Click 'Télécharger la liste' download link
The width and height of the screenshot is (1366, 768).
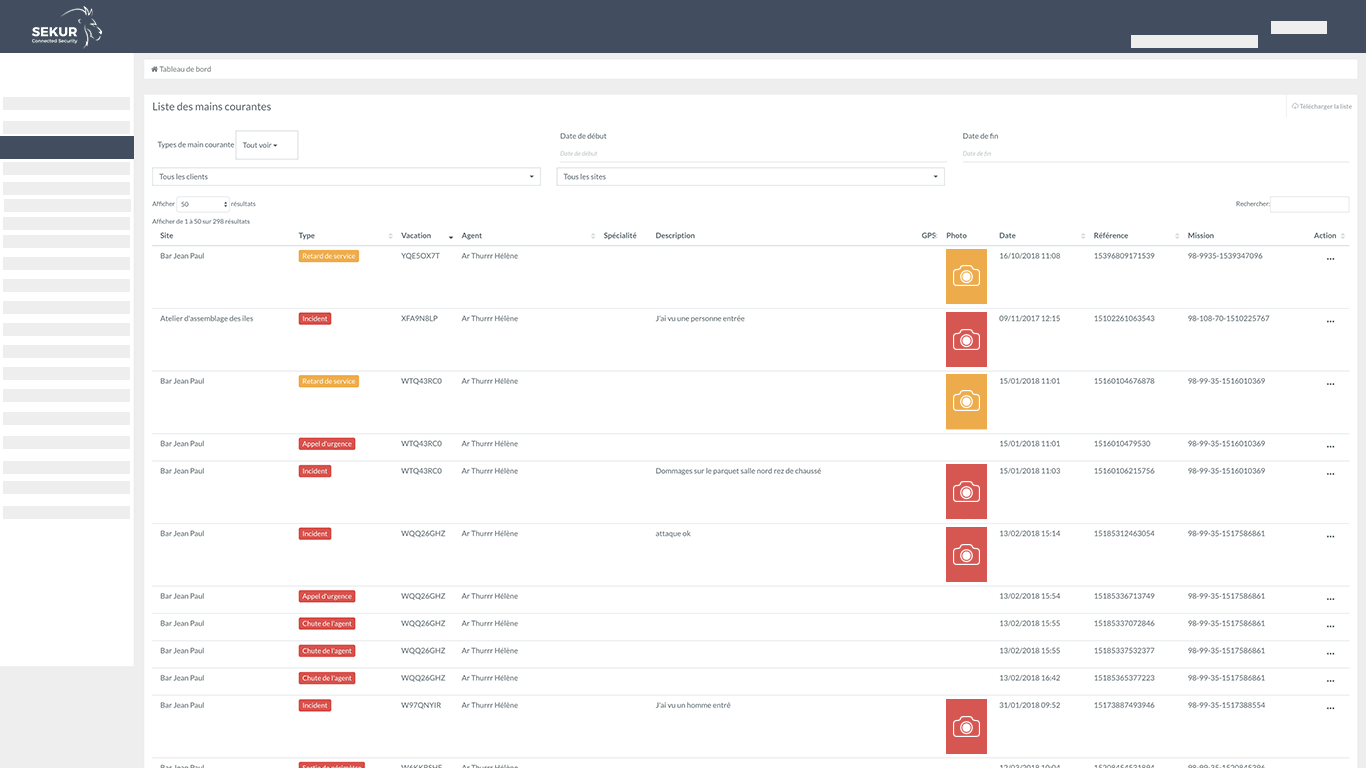click(1321, 106)
